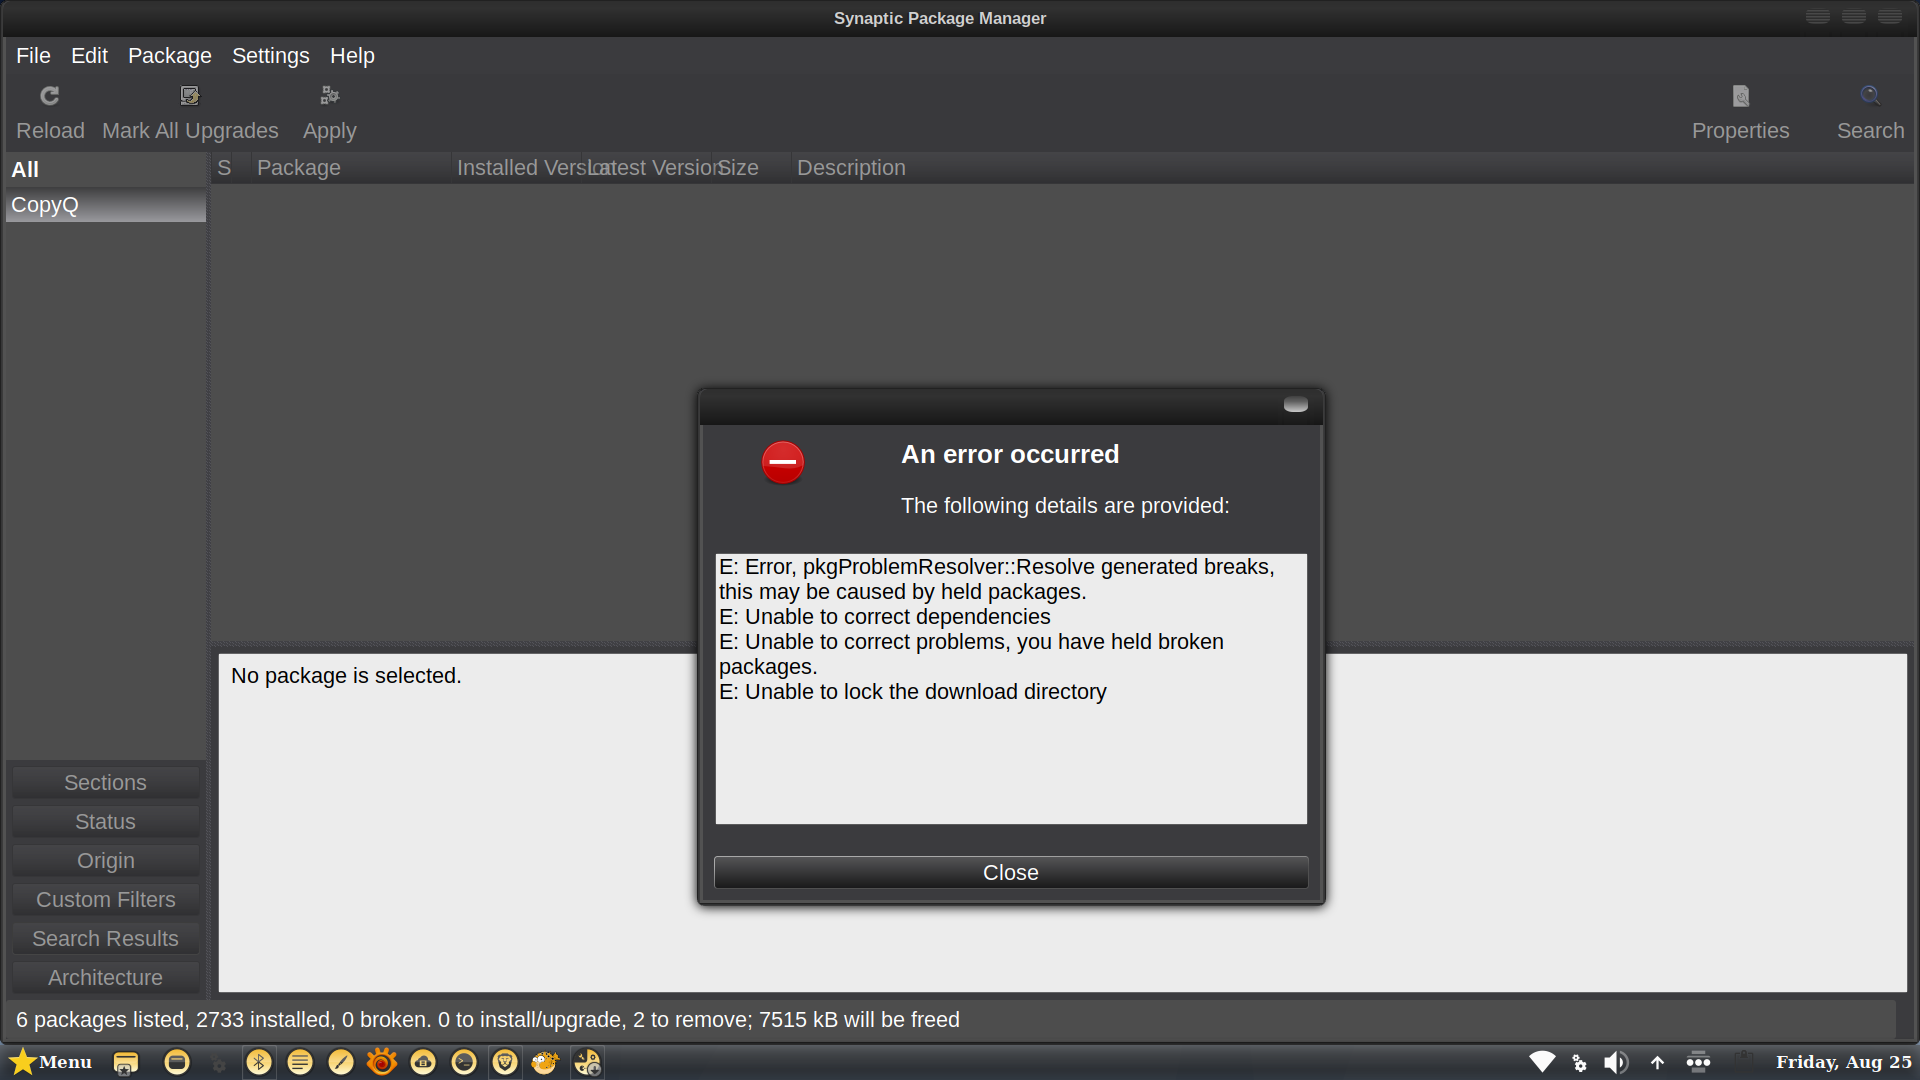Open the Edit menu
Screen dimensions: 1920x1080
click(89, 56)
